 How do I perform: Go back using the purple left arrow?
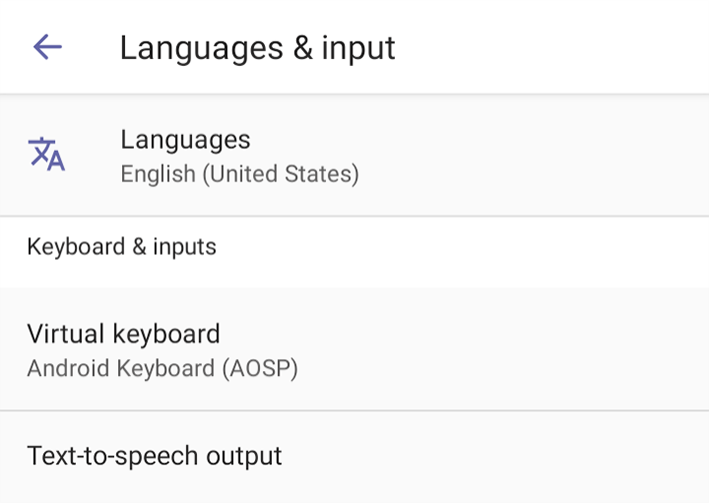47,47
